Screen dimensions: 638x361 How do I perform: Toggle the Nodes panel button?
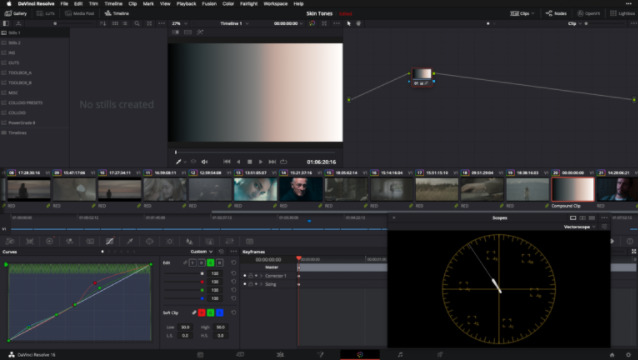pyautogui.click(x=556, y=13)
